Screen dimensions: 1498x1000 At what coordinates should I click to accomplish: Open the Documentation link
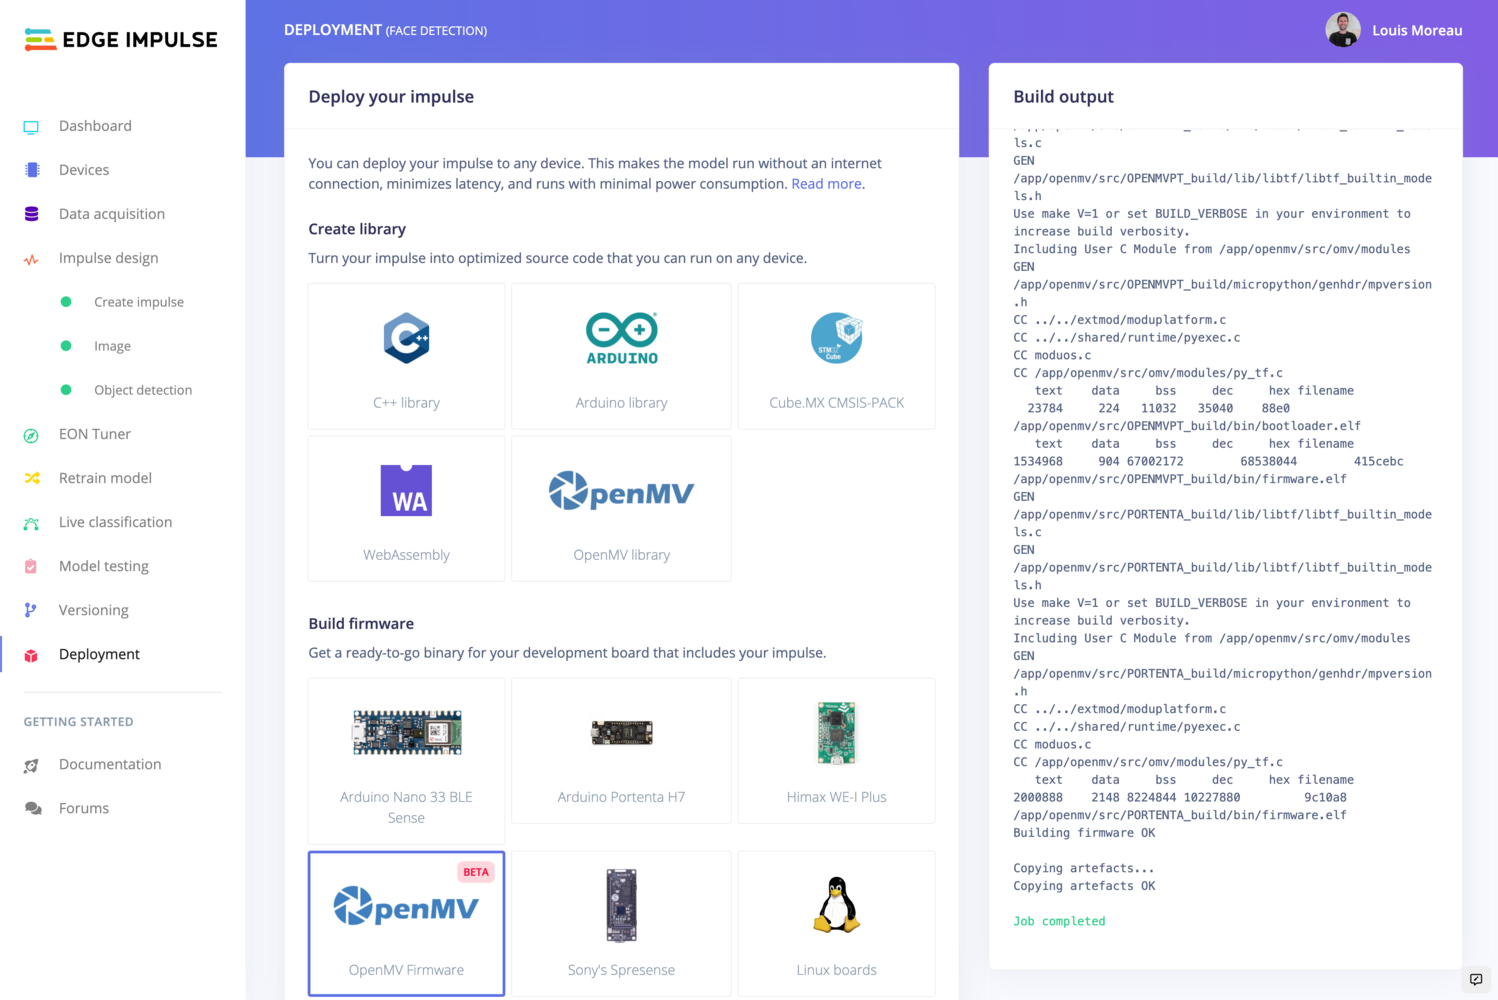tap(110, 764)
